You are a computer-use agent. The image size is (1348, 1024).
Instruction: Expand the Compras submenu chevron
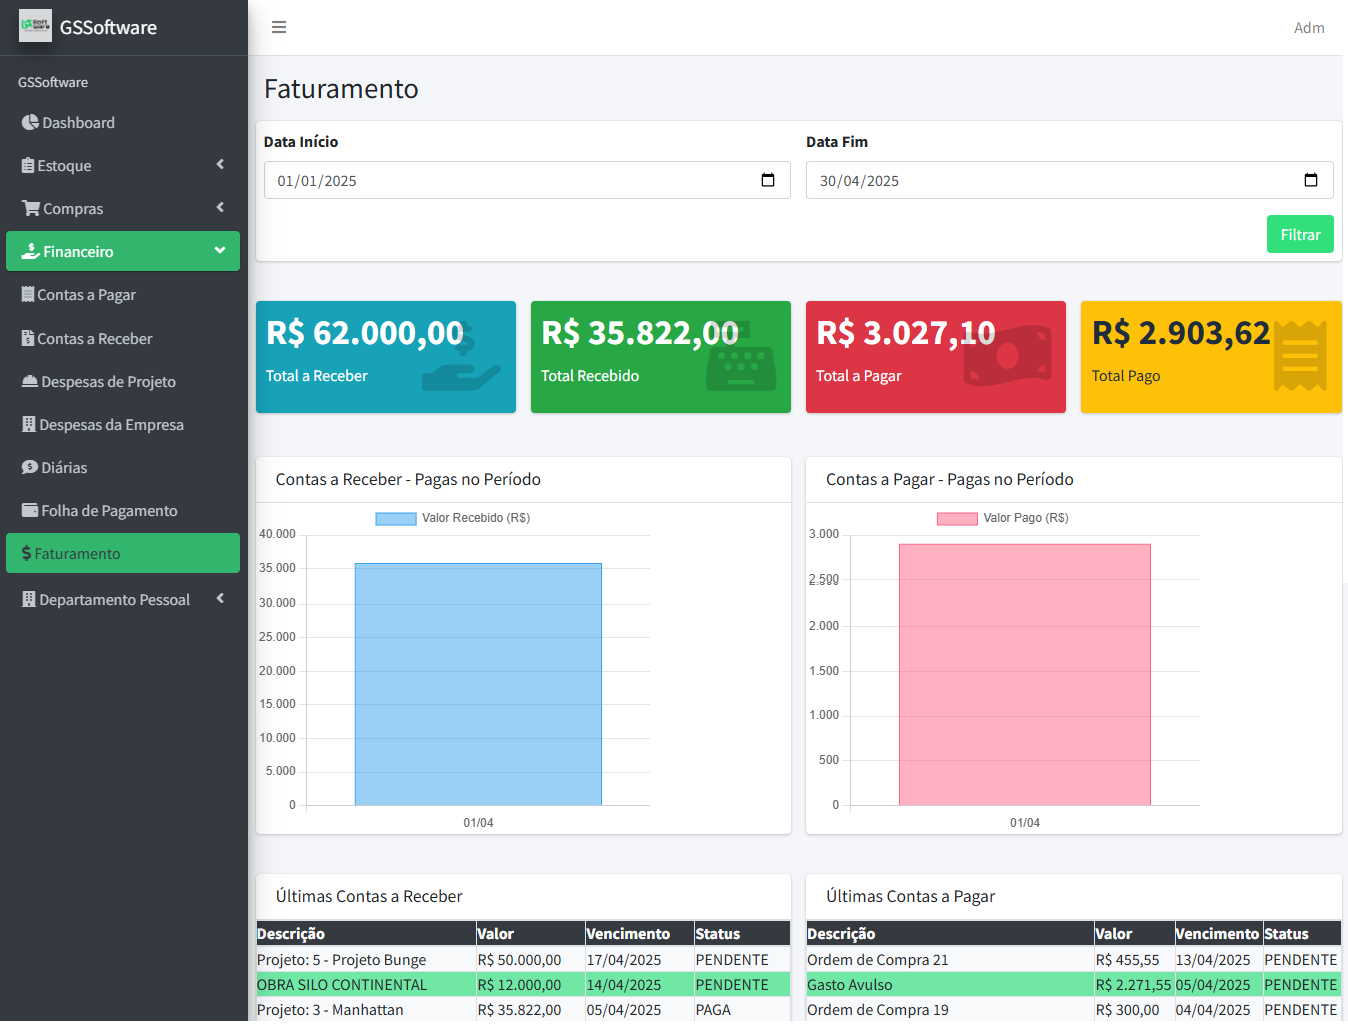pyautogui.click(x=220, y=207)
